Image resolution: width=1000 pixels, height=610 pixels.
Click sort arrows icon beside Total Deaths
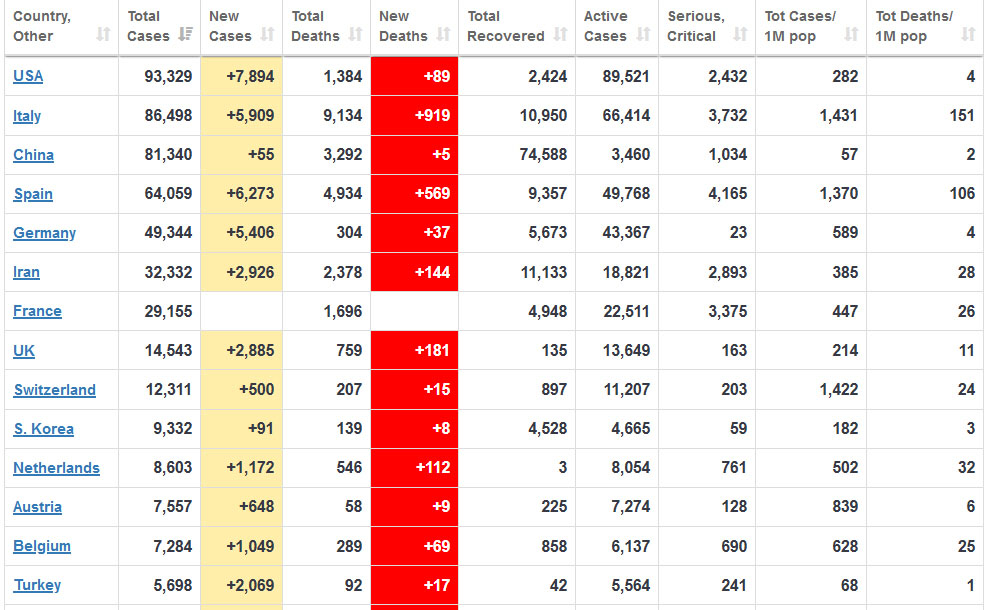click(x=356, y=36)
